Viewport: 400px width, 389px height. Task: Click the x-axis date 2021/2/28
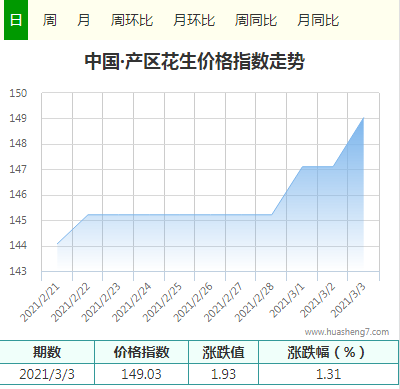pos(254,303)
